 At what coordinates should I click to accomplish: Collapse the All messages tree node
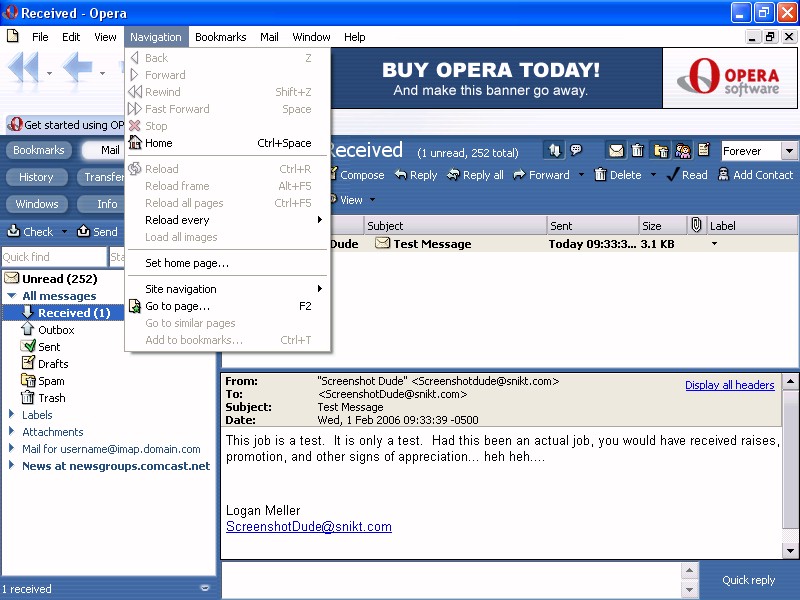[12, 295]
